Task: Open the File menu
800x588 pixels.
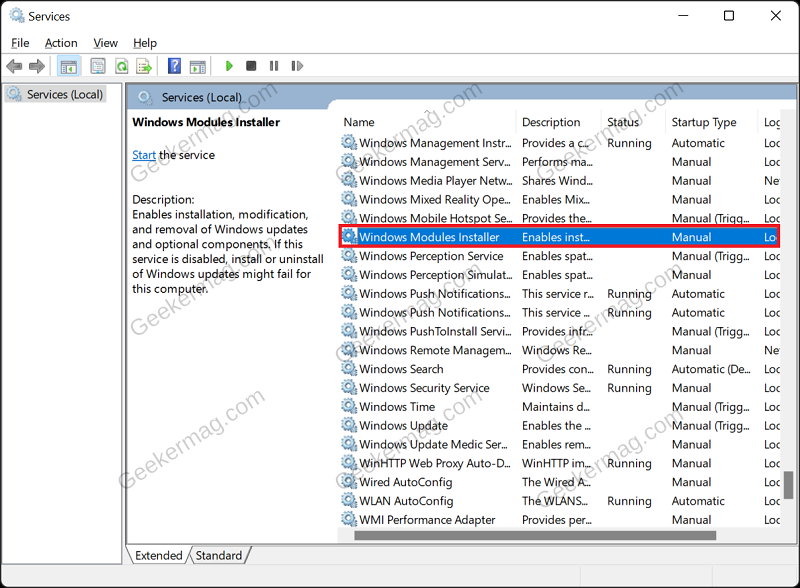Action: 20,43
